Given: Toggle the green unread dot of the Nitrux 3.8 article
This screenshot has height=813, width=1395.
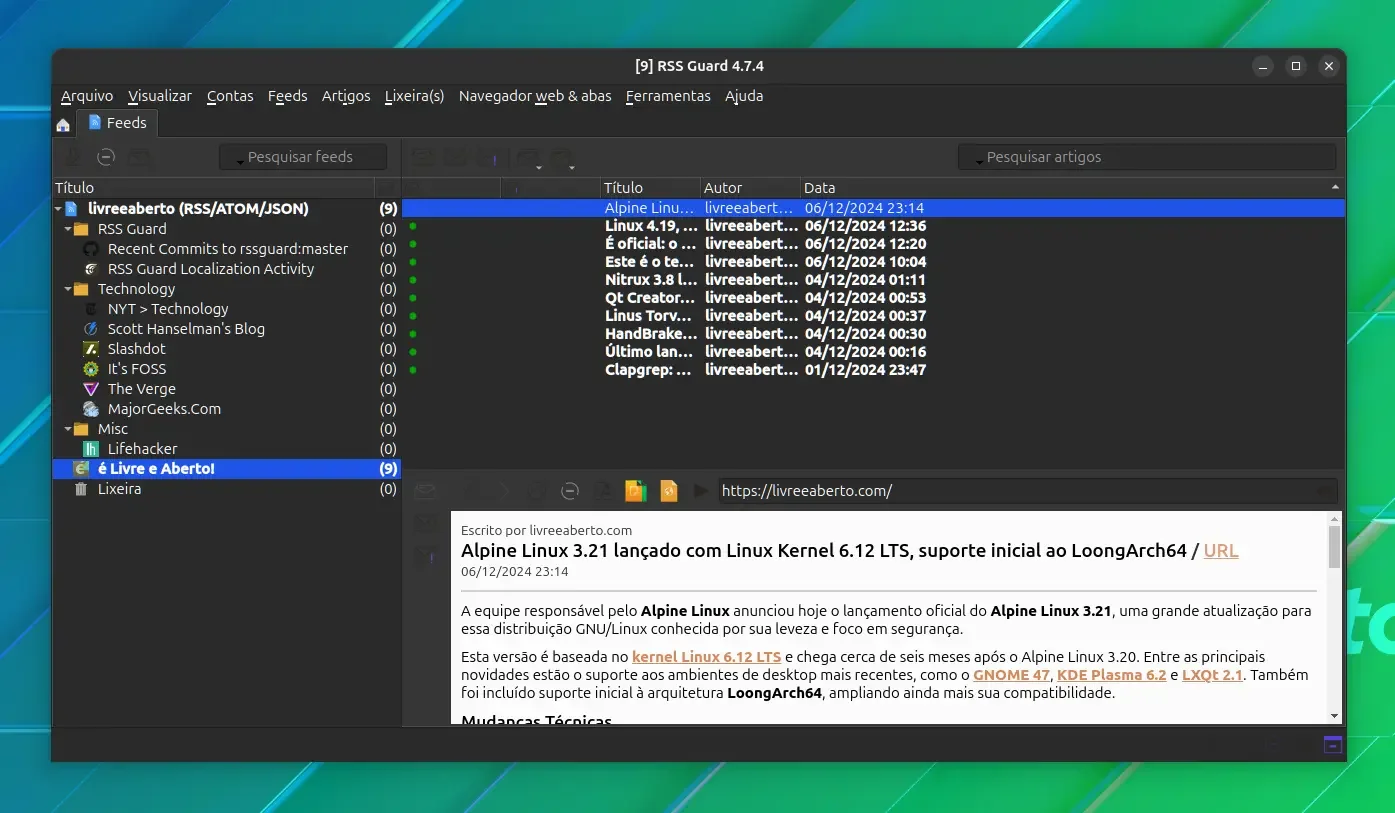Looking at the screenshot, I should point(413,280).
